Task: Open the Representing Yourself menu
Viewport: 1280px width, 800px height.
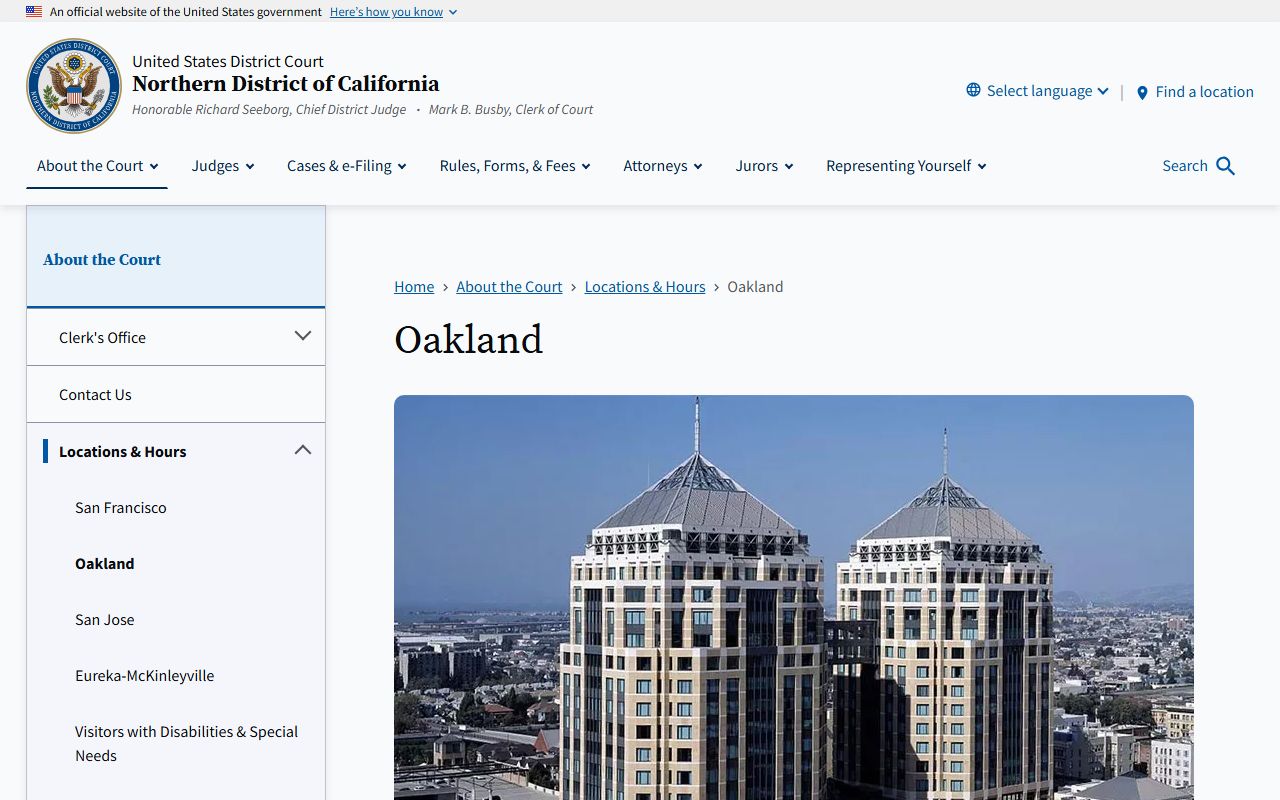Action: pyautogui.click(x=906, y=166)
